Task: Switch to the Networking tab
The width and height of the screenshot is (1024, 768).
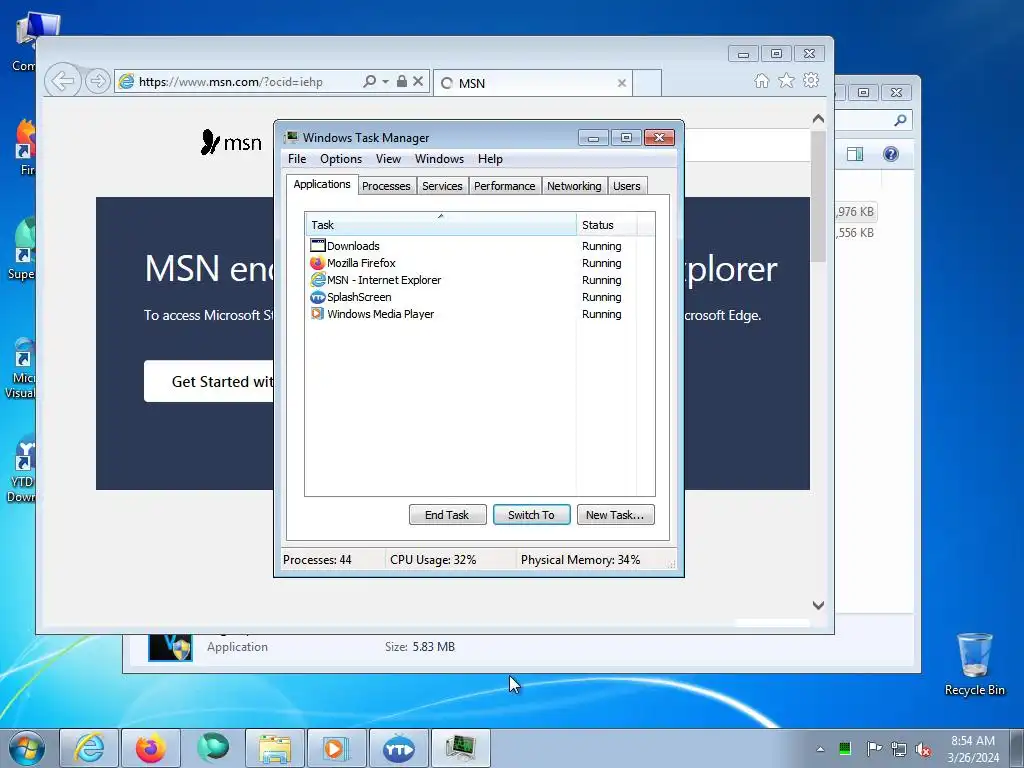Action: (574, 186)
